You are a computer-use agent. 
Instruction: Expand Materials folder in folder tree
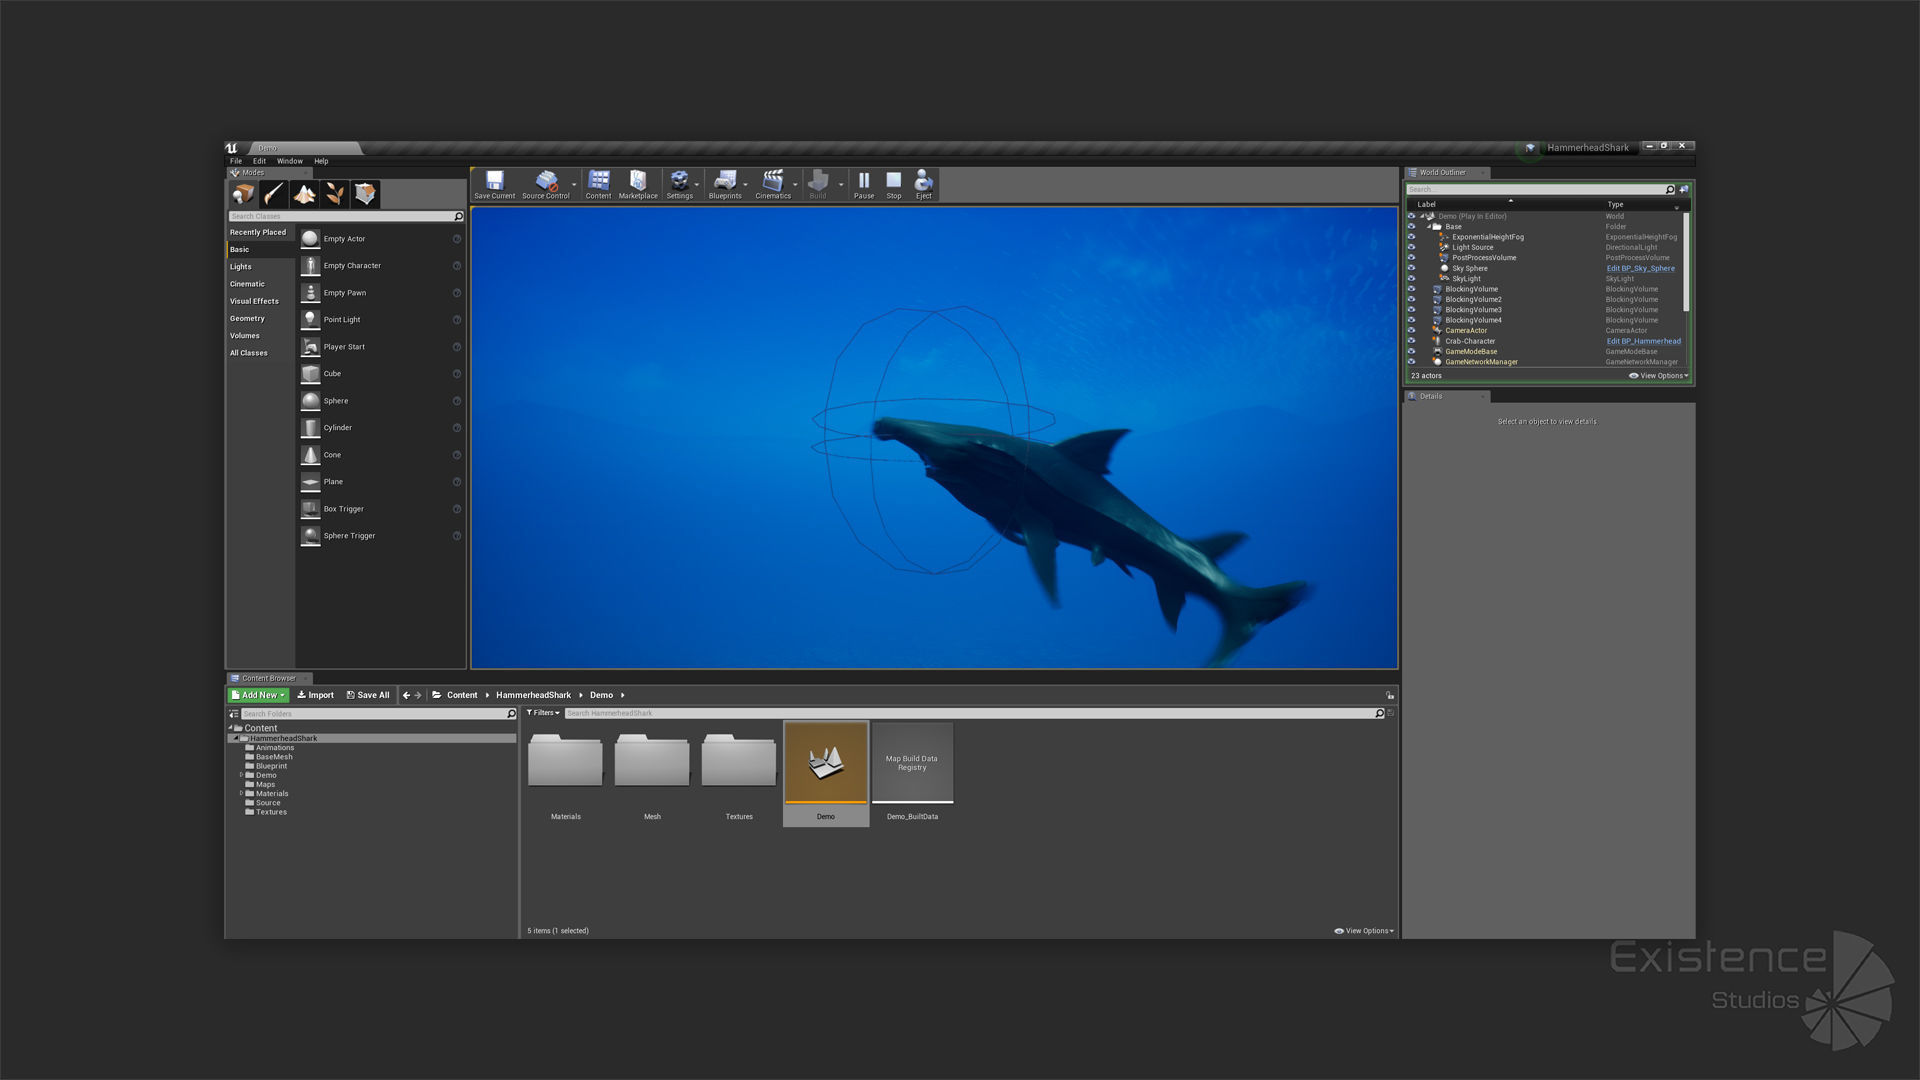coord(241,794)
